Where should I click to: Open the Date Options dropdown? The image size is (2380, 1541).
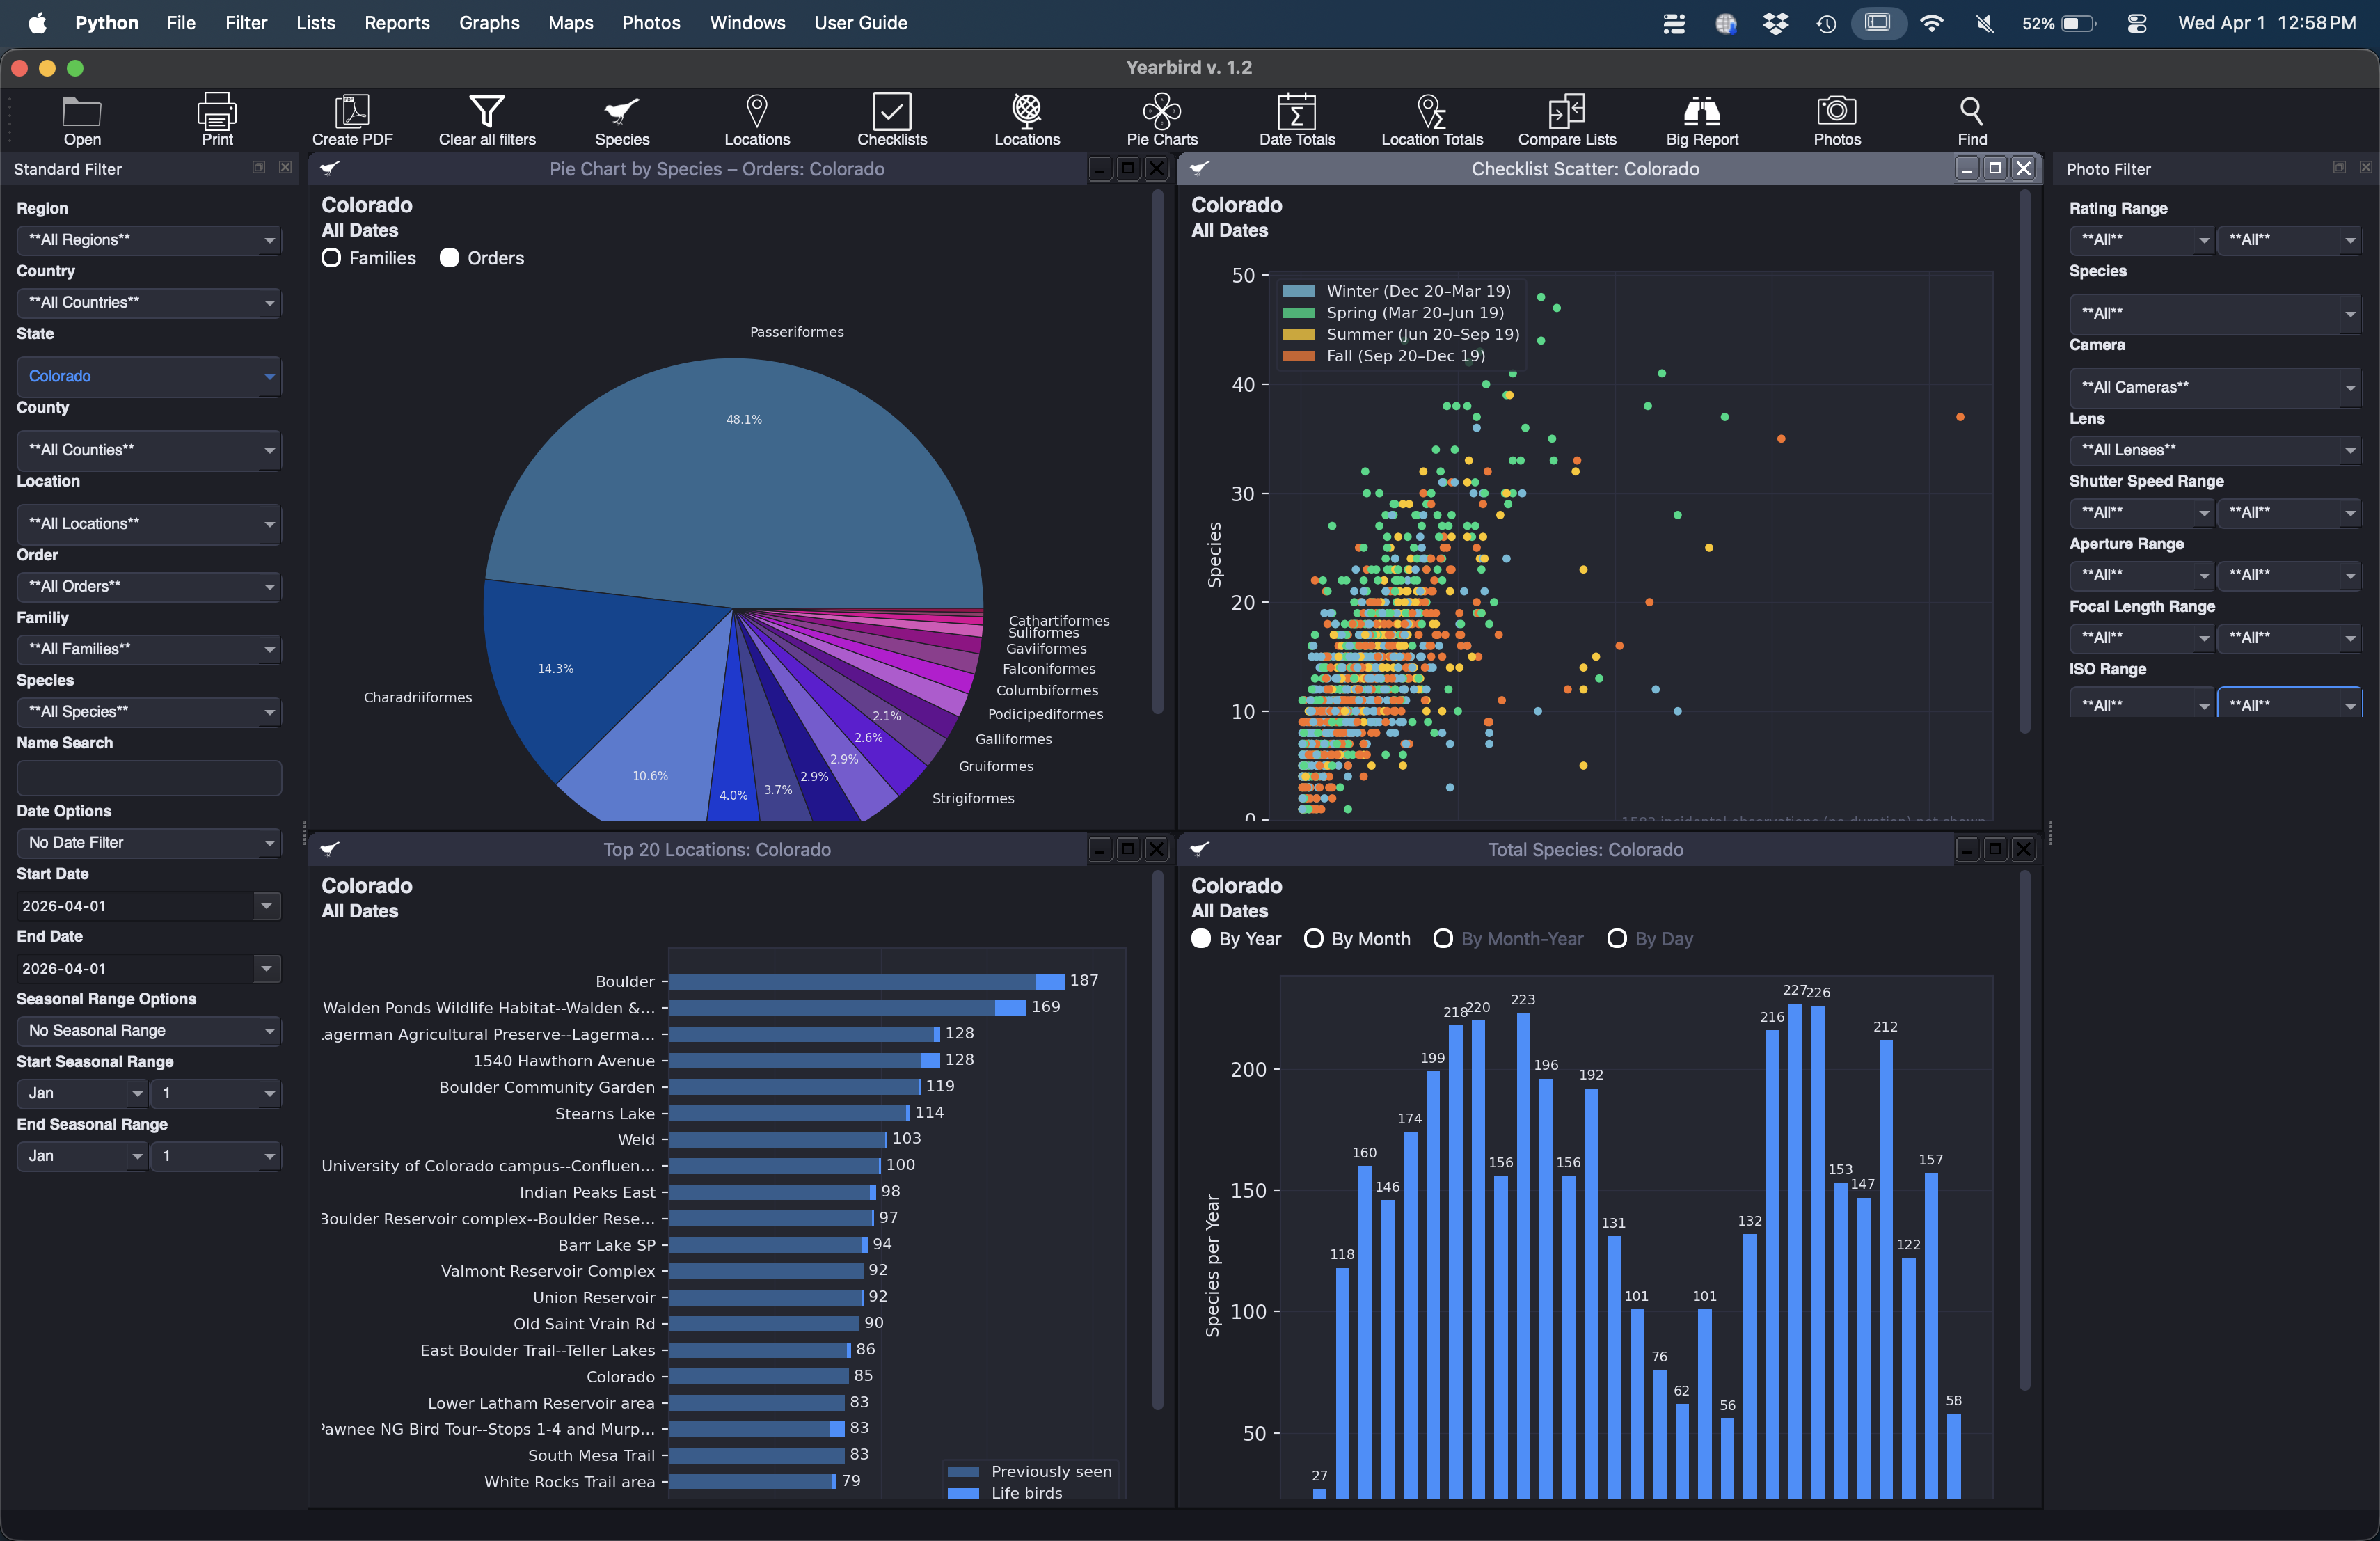148,842
